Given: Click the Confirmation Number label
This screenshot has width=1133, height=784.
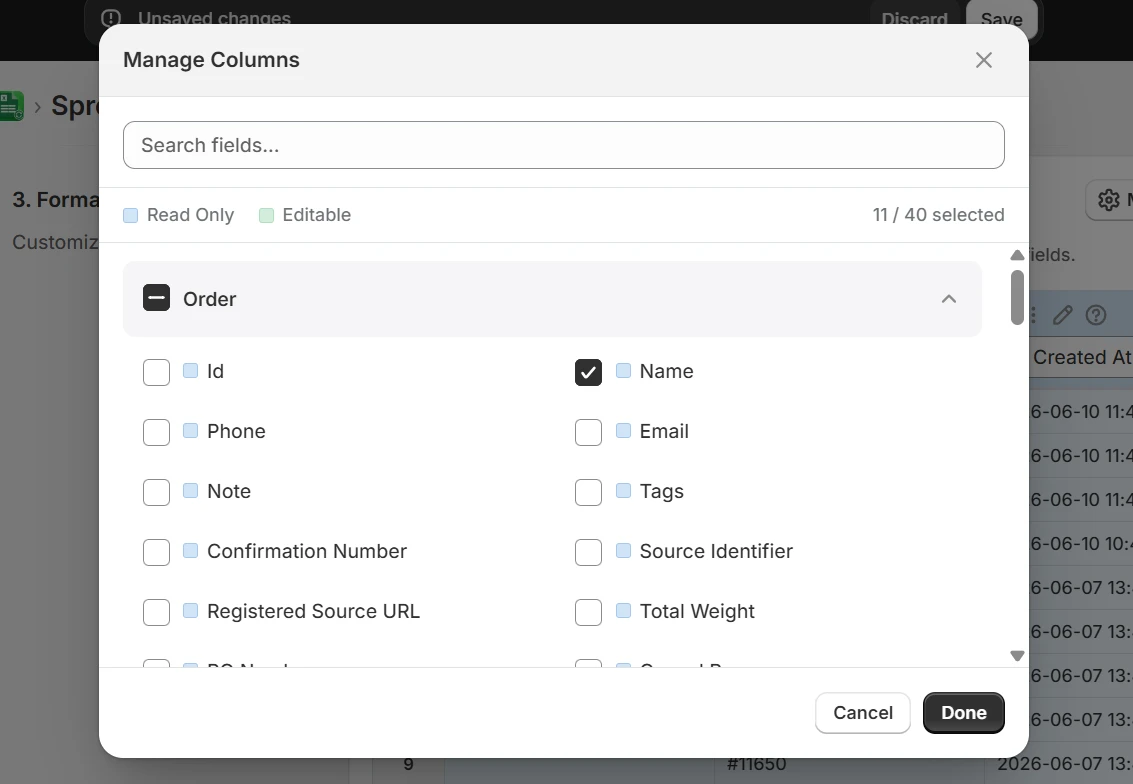Looking at the screenshot, I should click(306, 551).
